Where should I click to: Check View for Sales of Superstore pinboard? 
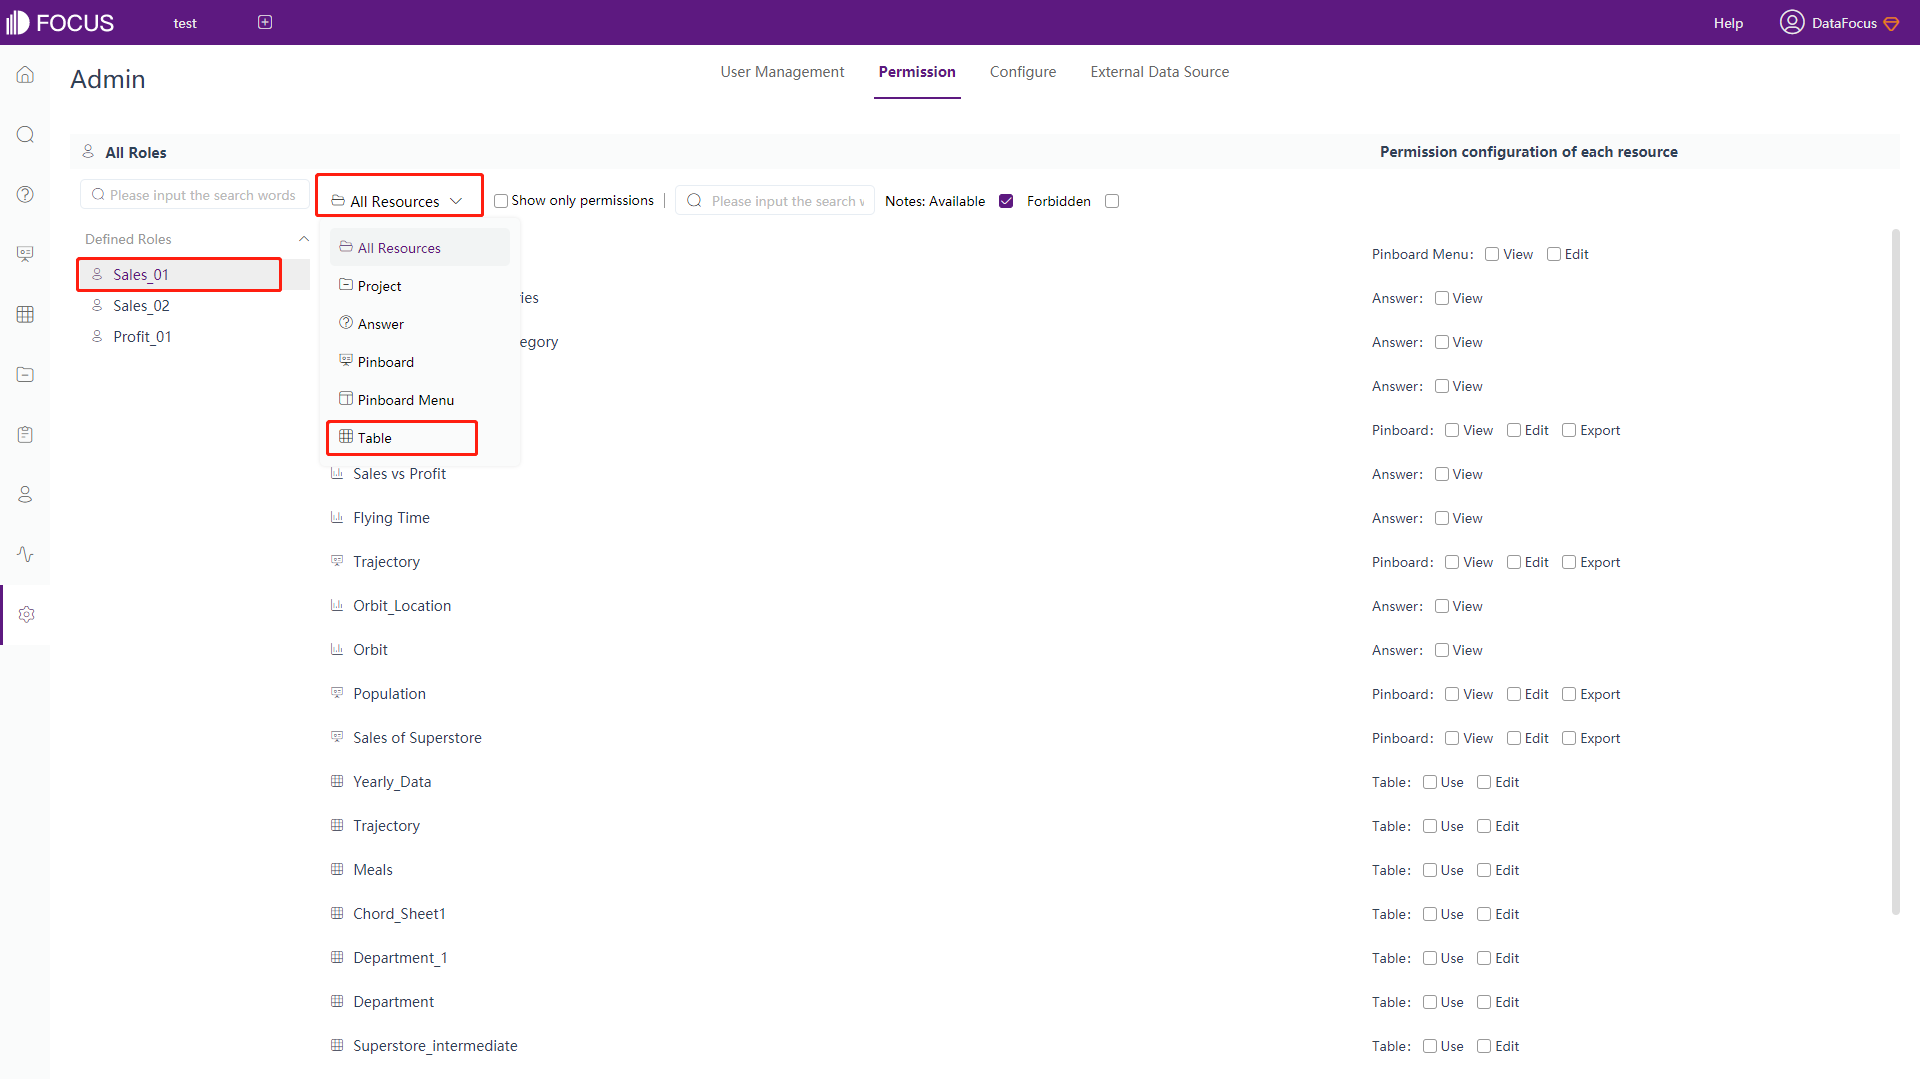point(1452,738)
